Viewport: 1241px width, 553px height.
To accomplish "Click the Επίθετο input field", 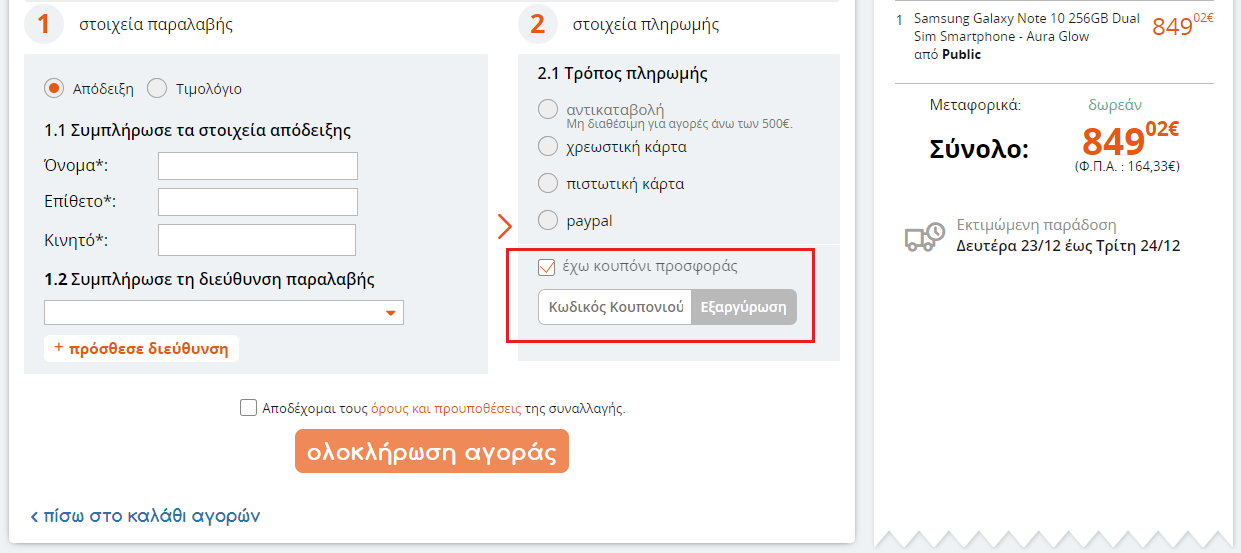I will point(257,202).
